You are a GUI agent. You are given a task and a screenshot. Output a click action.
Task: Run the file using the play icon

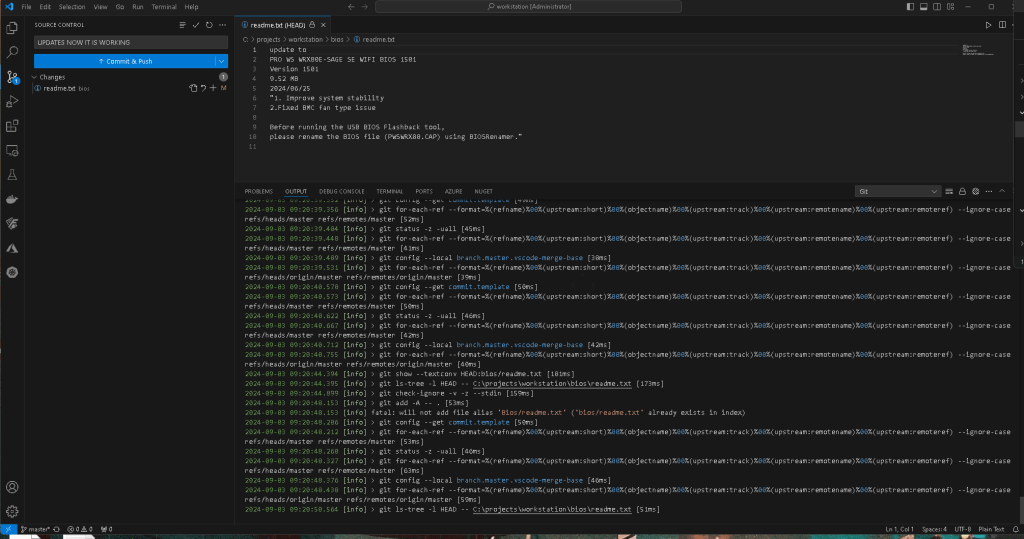coord(988,25)
